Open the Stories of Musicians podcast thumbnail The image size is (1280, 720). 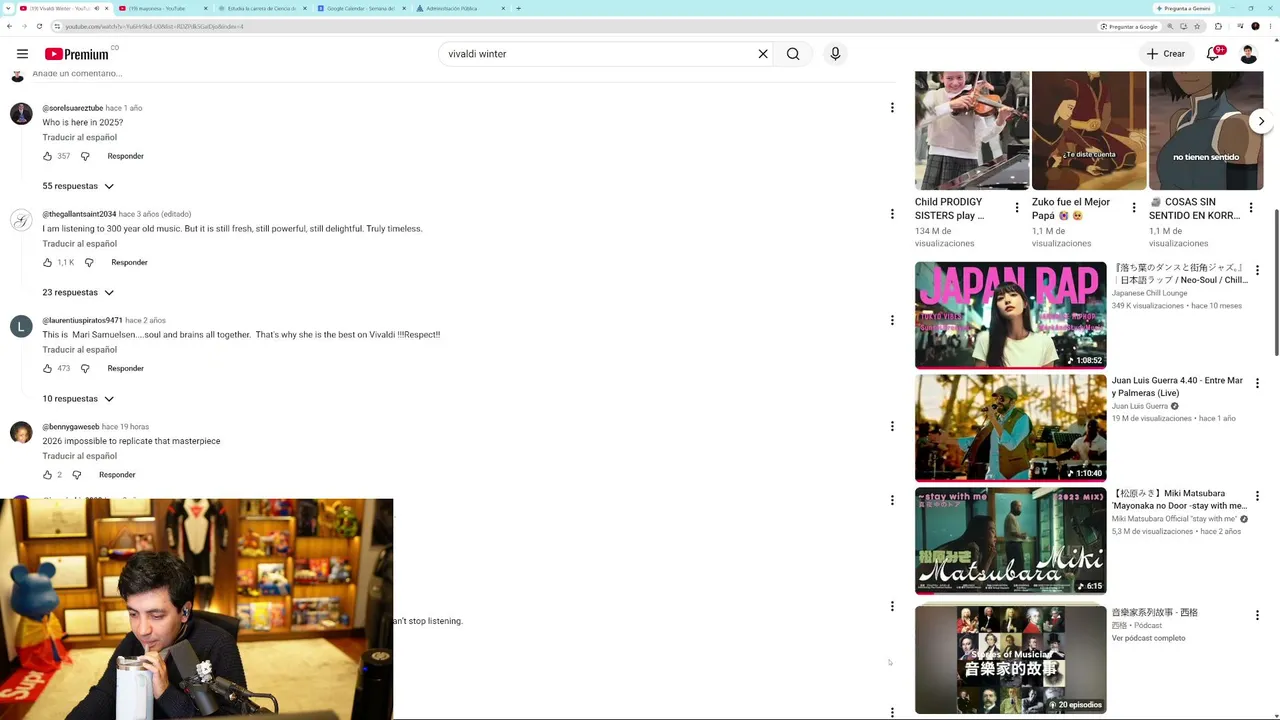(x=1010, y=659)
